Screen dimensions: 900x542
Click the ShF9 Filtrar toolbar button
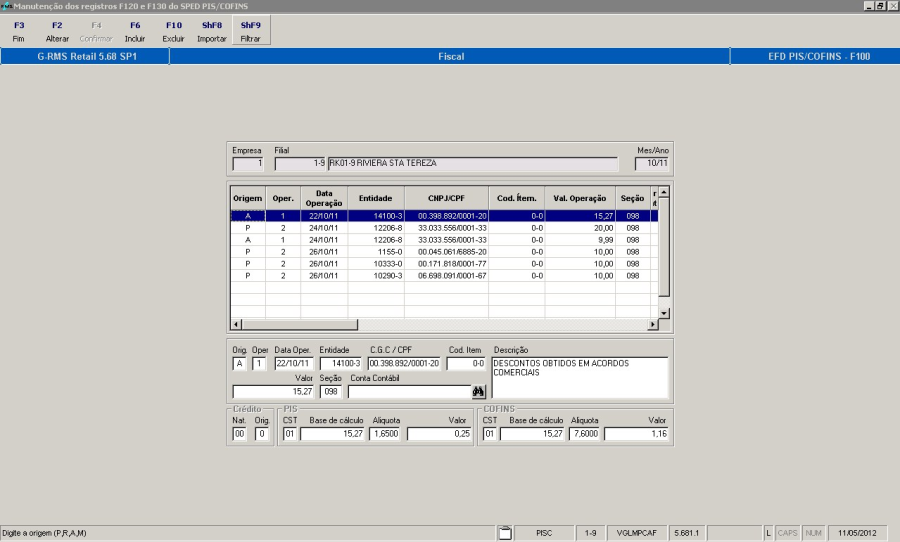coord(250,32)
